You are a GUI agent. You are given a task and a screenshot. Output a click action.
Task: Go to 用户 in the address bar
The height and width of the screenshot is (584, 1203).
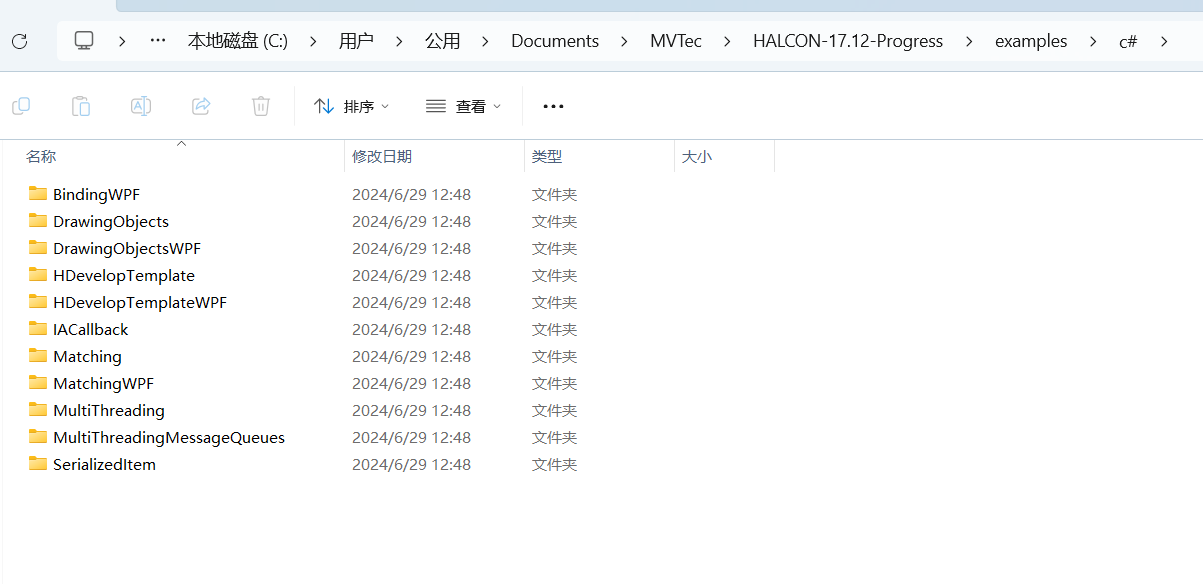tap(356, 41)
